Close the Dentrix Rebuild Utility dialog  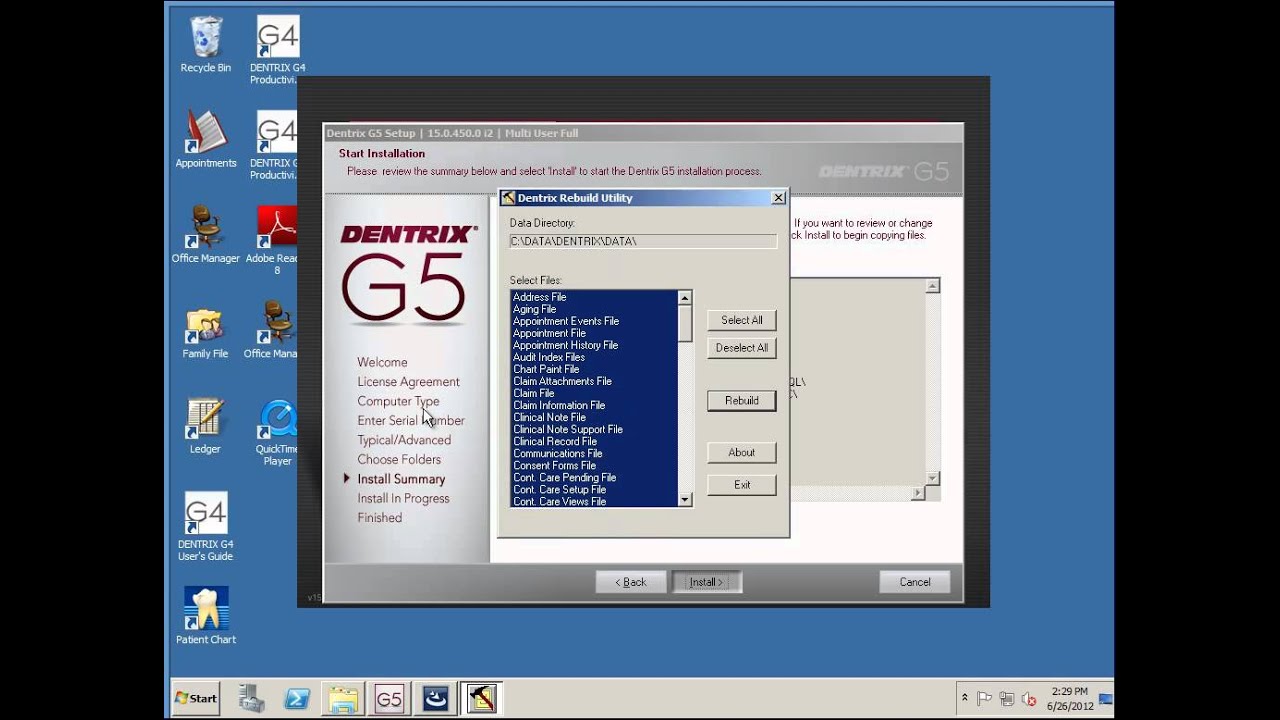tap(778, 198)
